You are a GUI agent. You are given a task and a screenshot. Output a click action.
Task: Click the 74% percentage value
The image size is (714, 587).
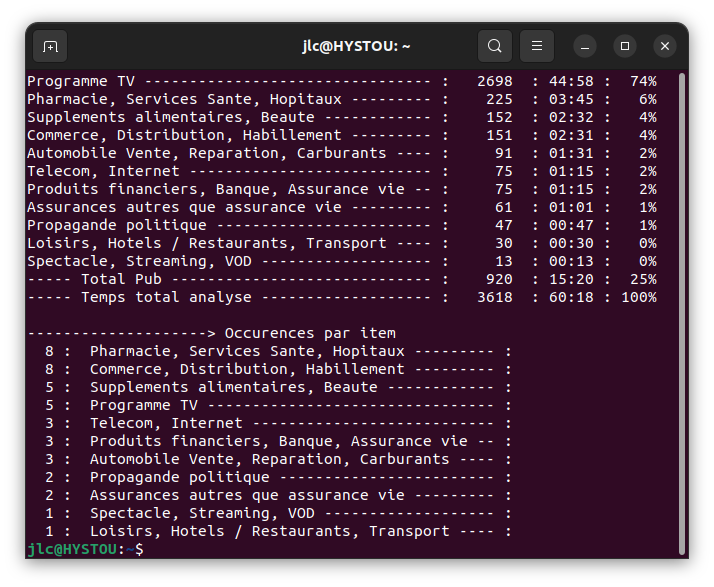[643, 81]
